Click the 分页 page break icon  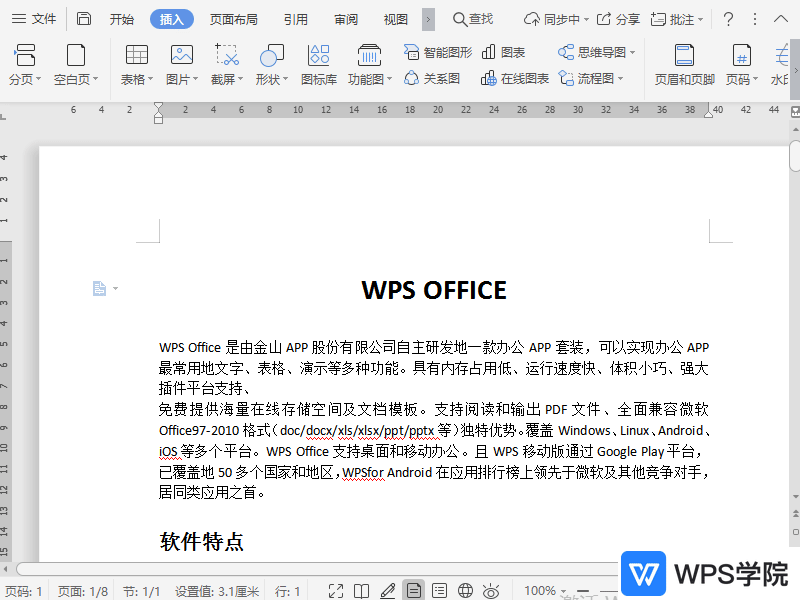click(24, 55)
